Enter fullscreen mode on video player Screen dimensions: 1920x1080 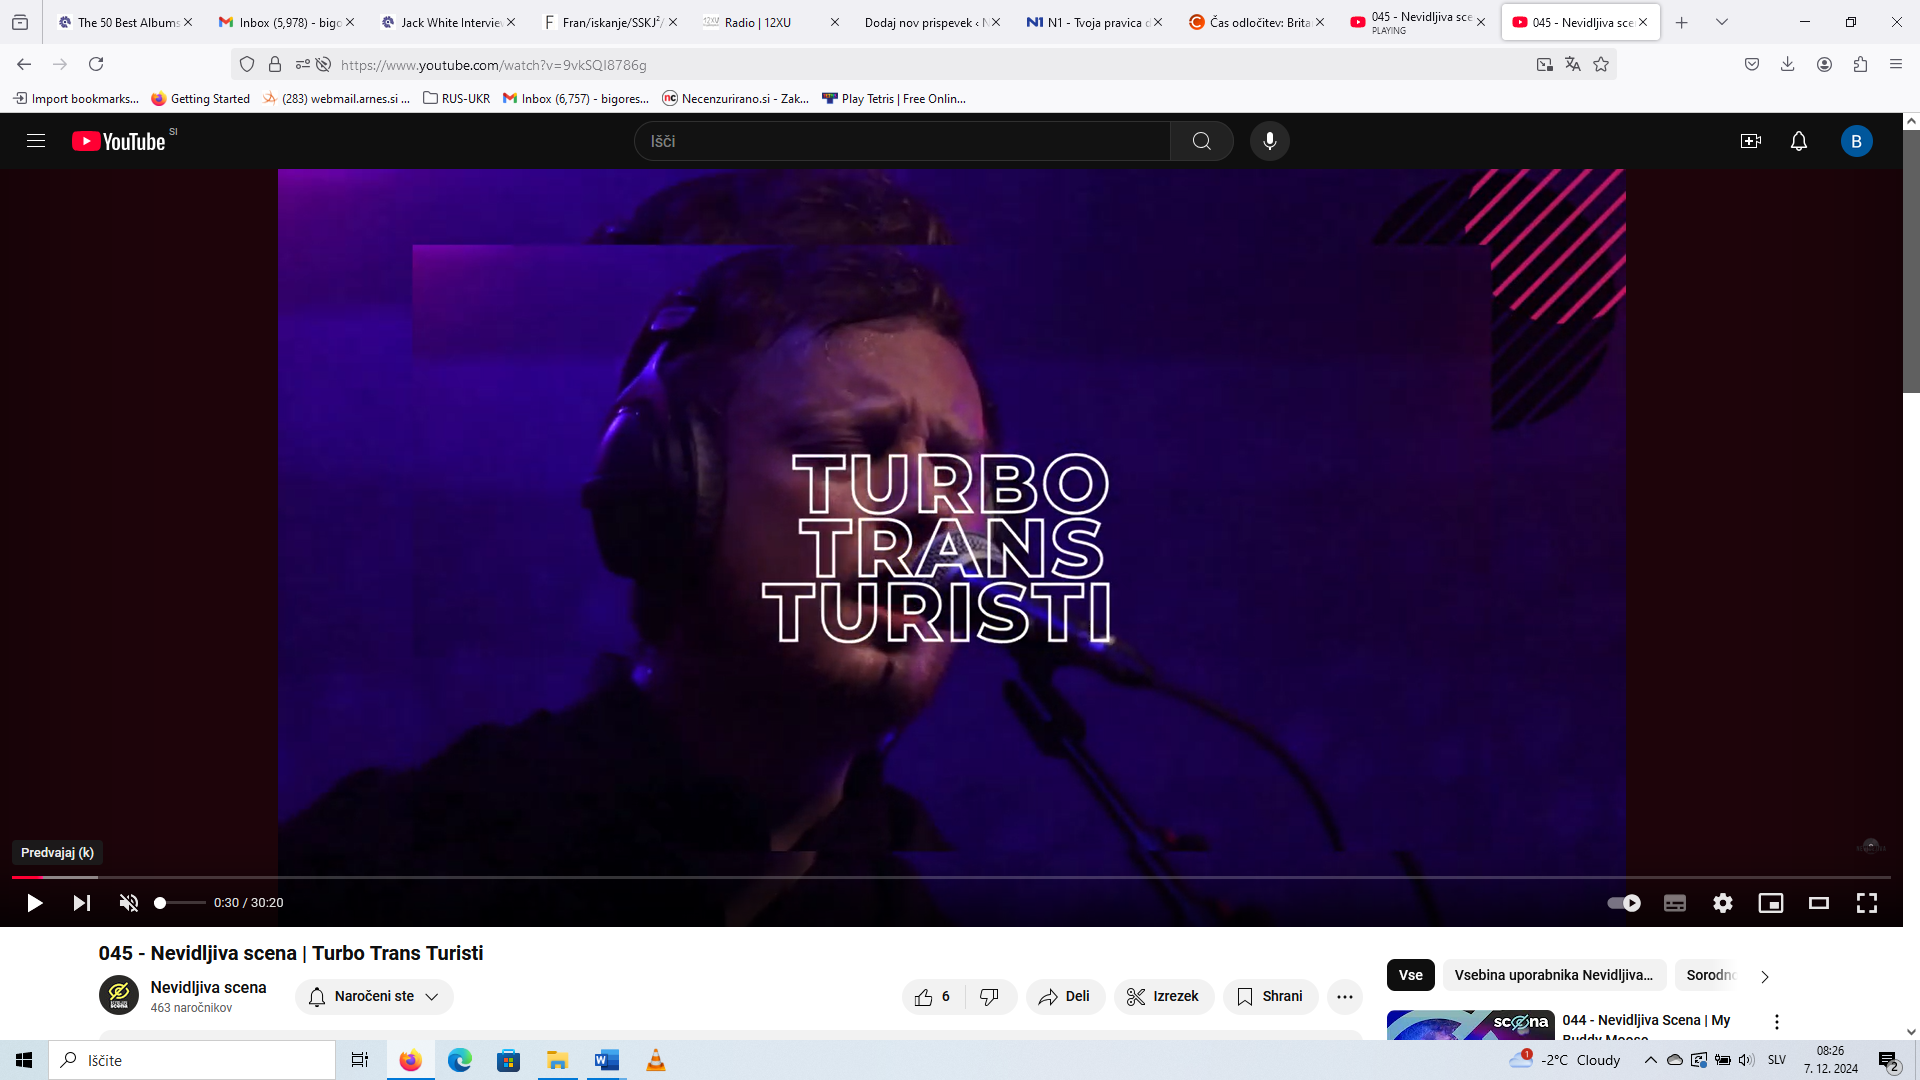(x=1866, y=903)
